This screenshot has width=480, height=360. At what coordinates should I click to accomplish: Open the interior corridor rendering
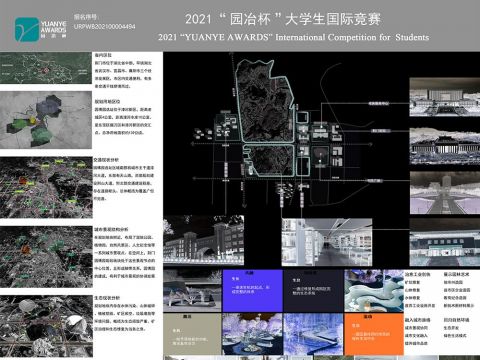[327, 242]
